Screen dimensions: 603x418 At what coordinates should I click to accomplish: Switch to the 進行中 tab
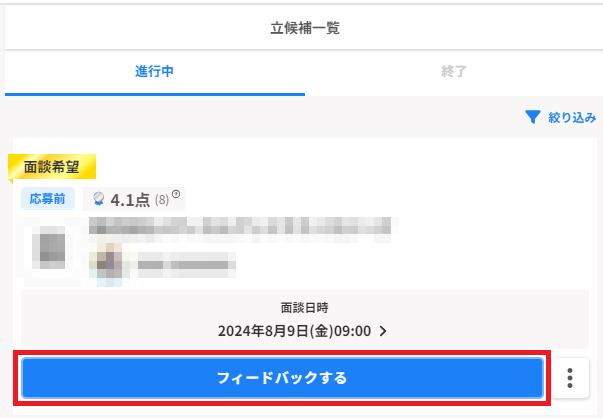pyautogui.click(x=155, y=72)
